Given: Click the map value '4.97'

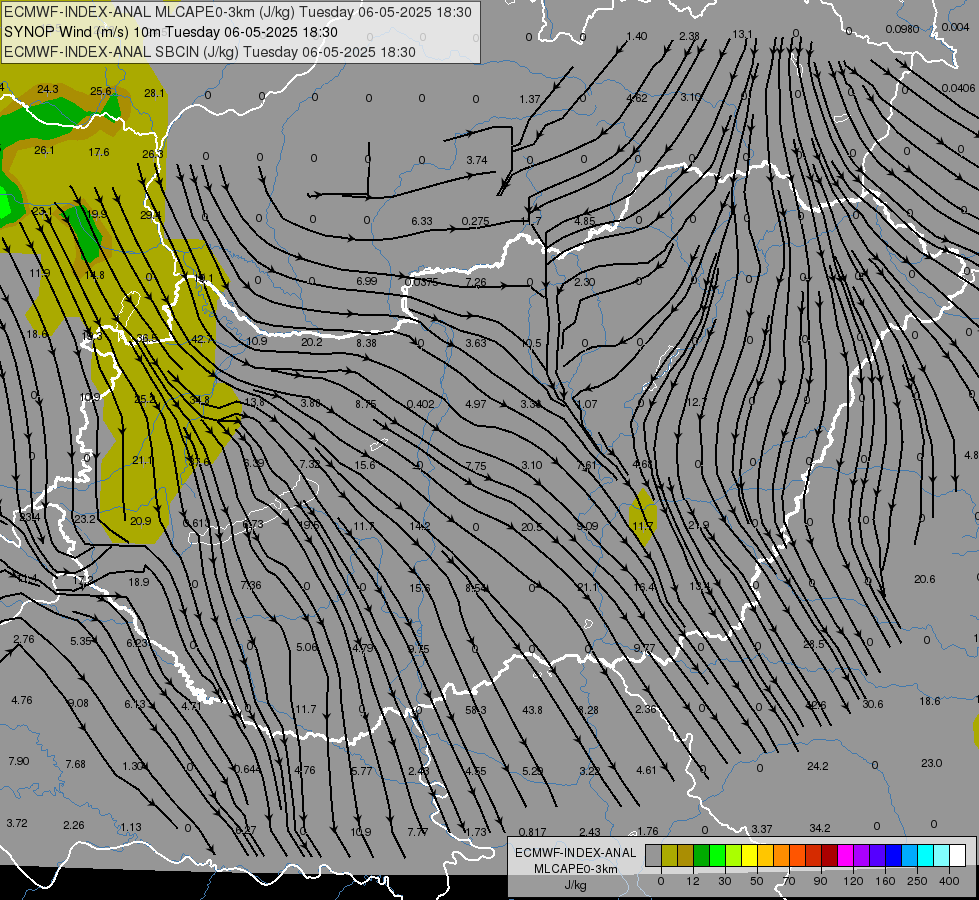Looking at the screenshot, I should point(476,404).
